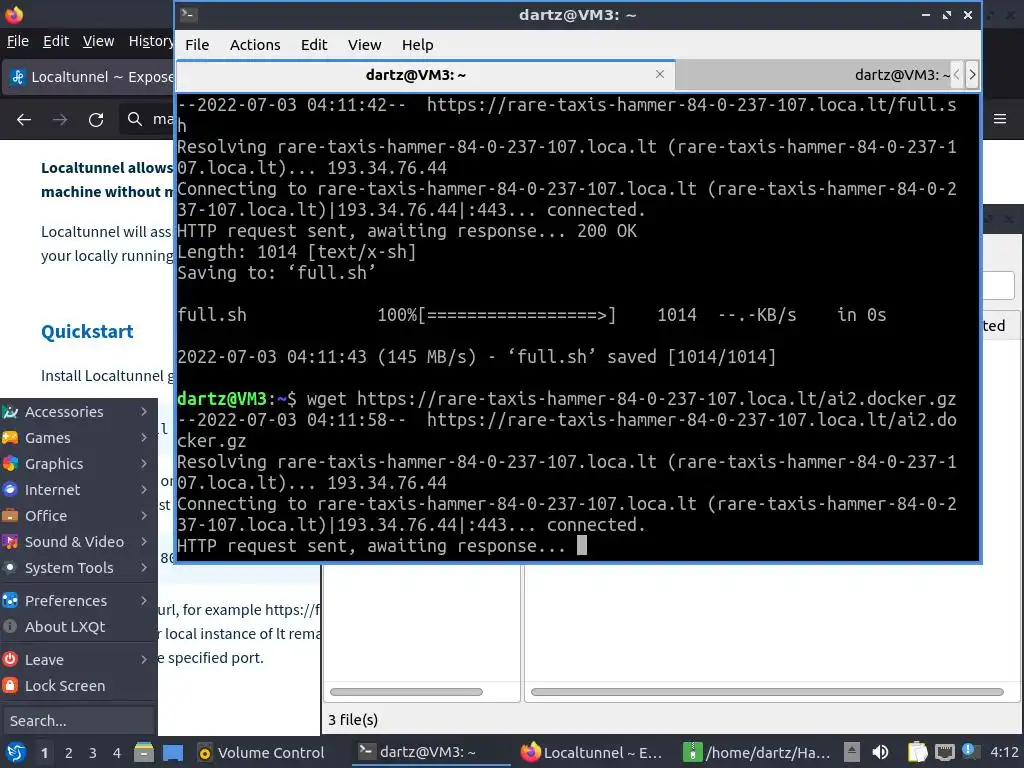Open the volume speaker tray icon
Image resolution: width=1024 pixels, height=768 pixels.
click(881, 752)
